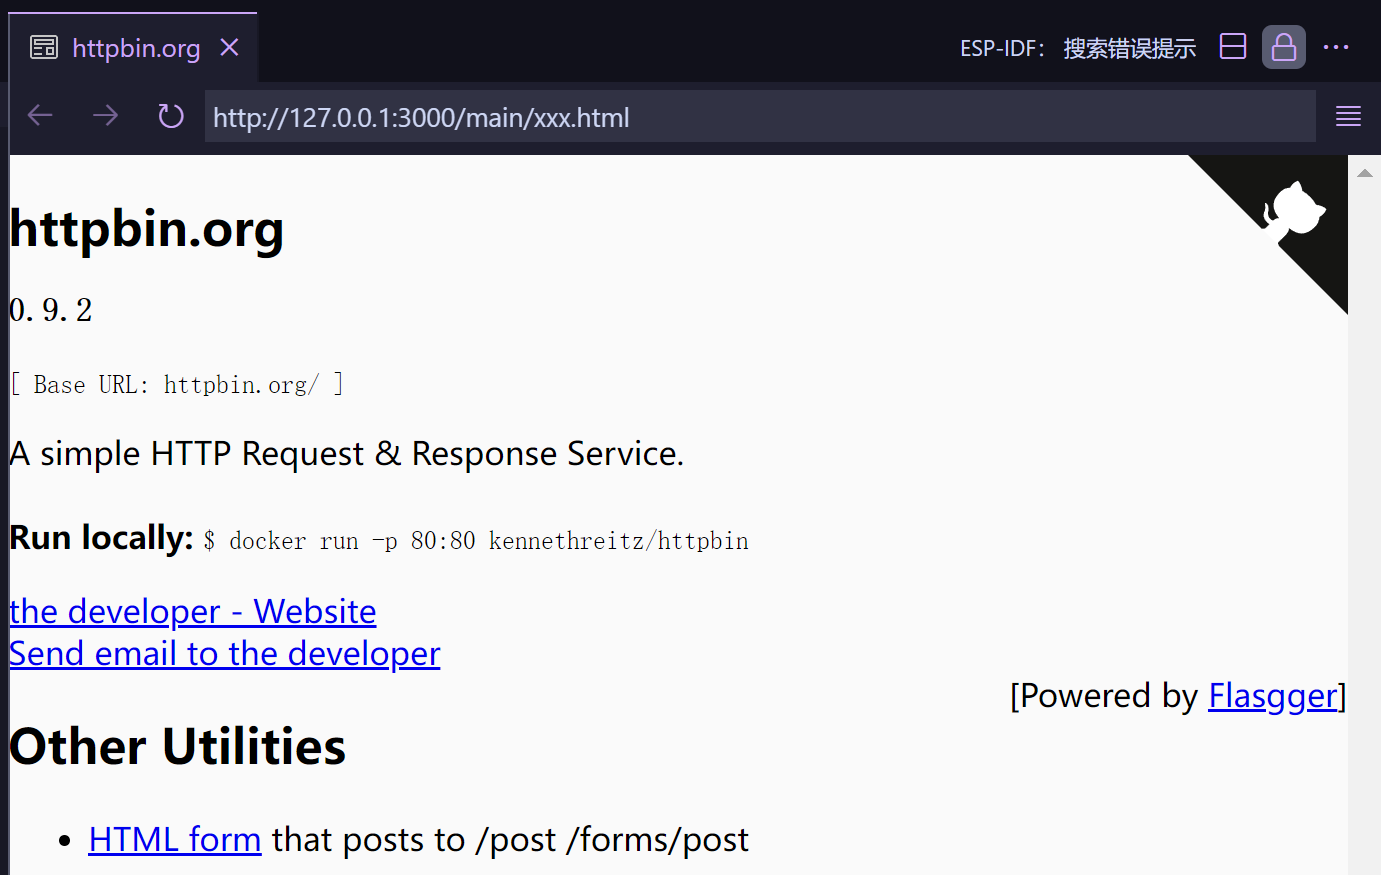Open the editor in split view
This screenshot has width=1381, height=875.
point(1233,46)
